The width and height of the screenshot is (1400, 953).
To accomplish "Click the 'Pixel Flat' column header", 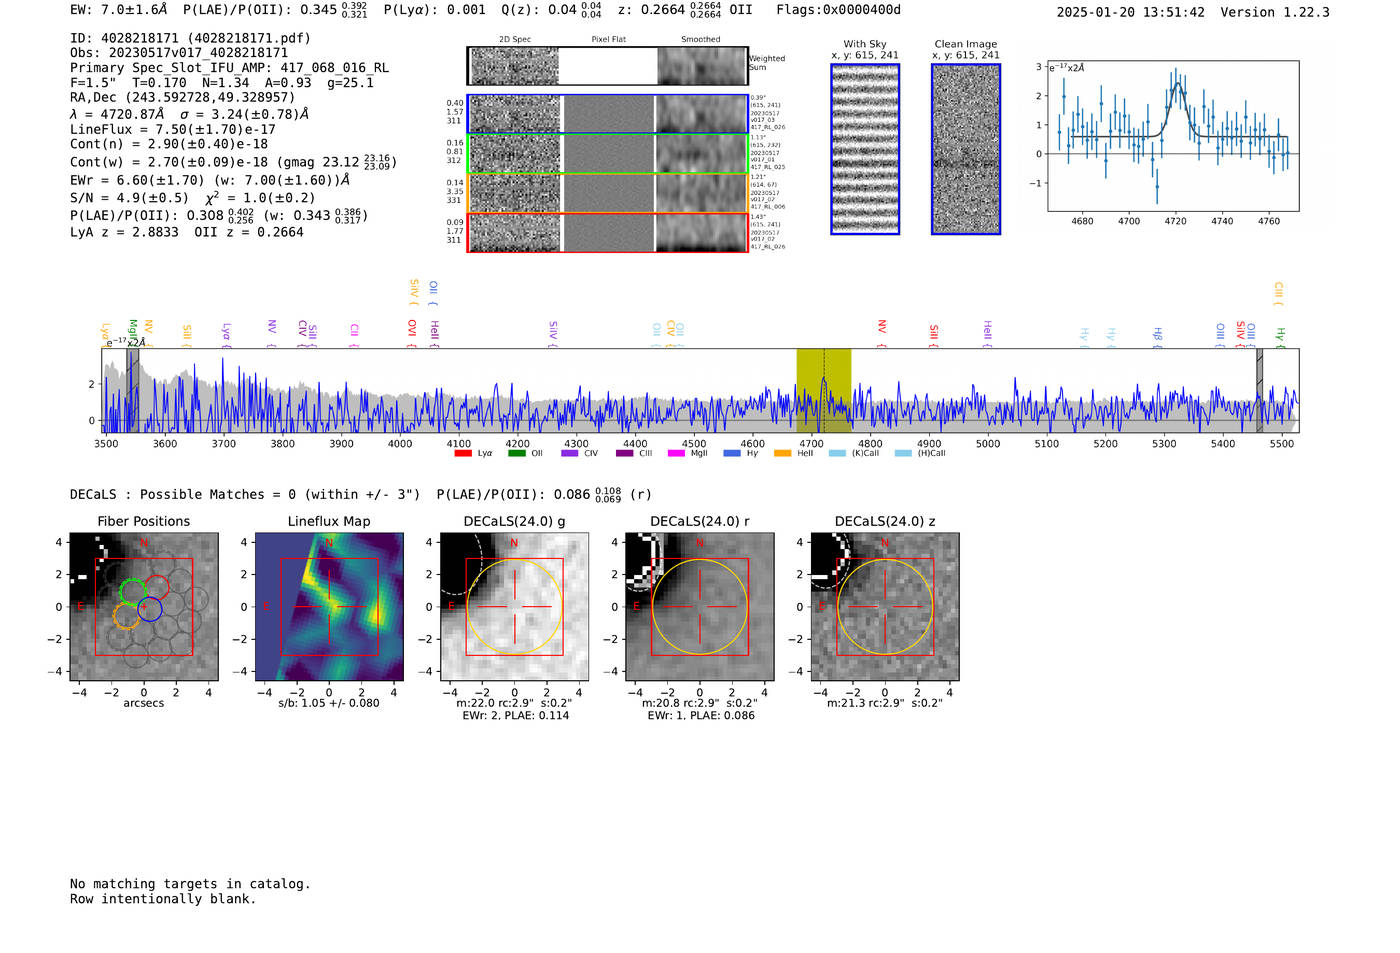I will point(608,40).
